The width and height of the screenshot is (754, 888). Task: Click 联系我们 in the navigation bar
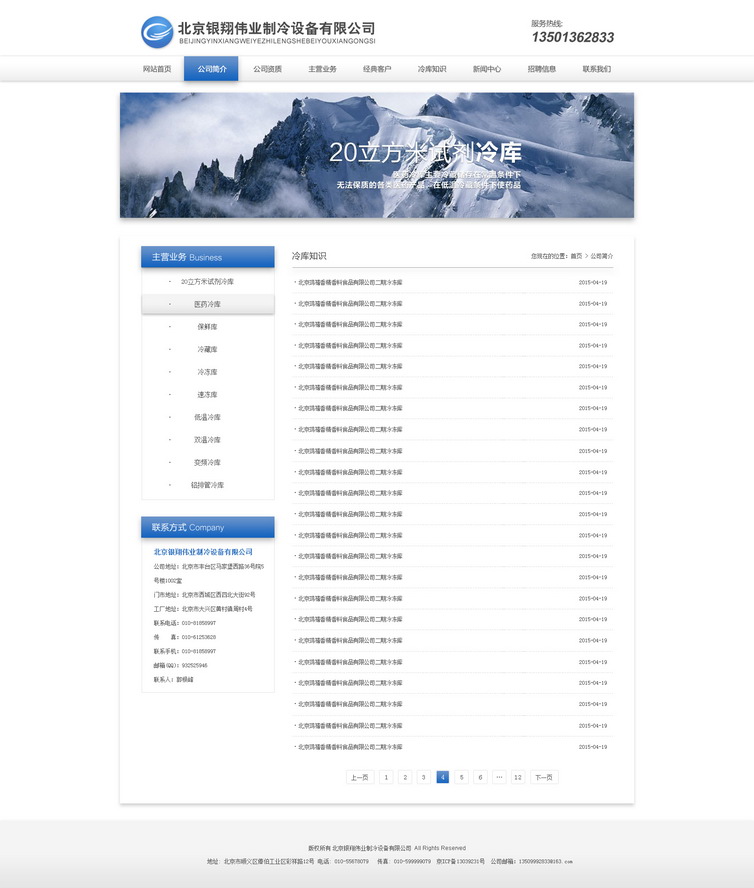click(596, 69)
